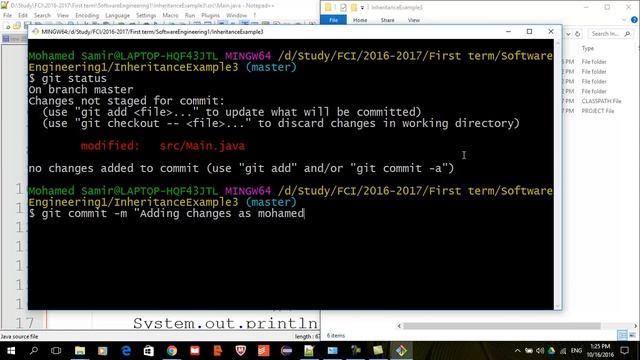
Task: Open Home ribbon tab in File Explorer
Action: pyautogui.click(x=360, y=20)
